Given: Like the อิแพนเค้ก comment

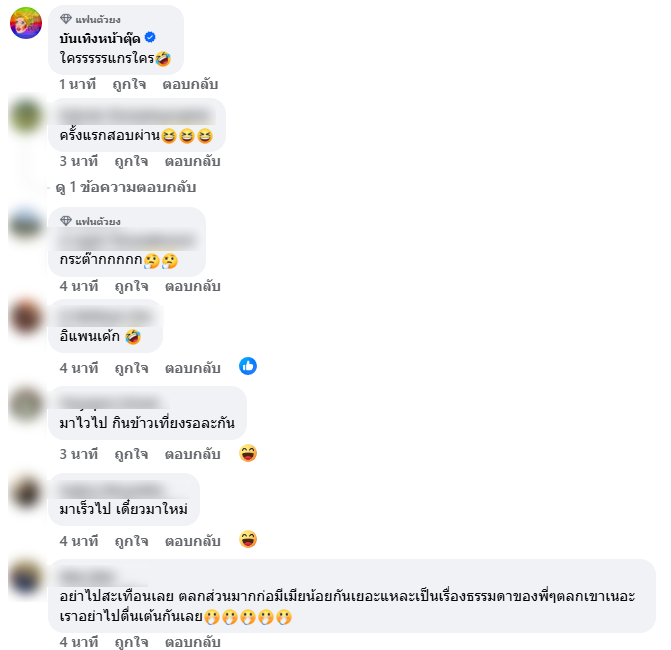Looking at the screenshot, I should [131, 368].
